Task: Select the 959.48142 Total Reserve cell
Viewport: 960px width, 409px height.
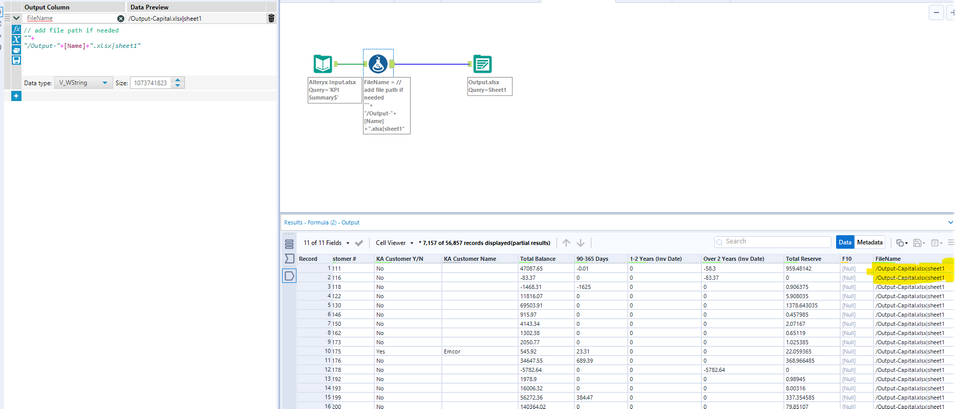Action: 812,268
